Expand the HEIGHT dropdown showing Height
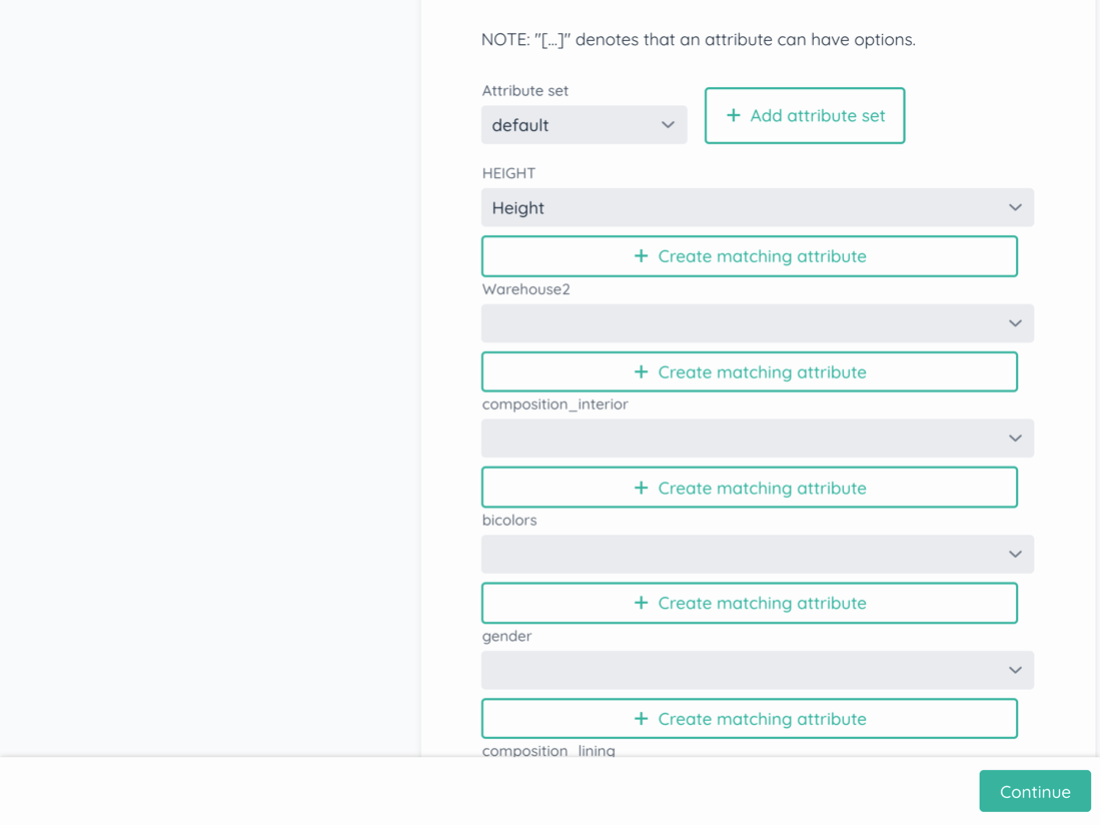1100x825 pixels. [x=756, y=208]
